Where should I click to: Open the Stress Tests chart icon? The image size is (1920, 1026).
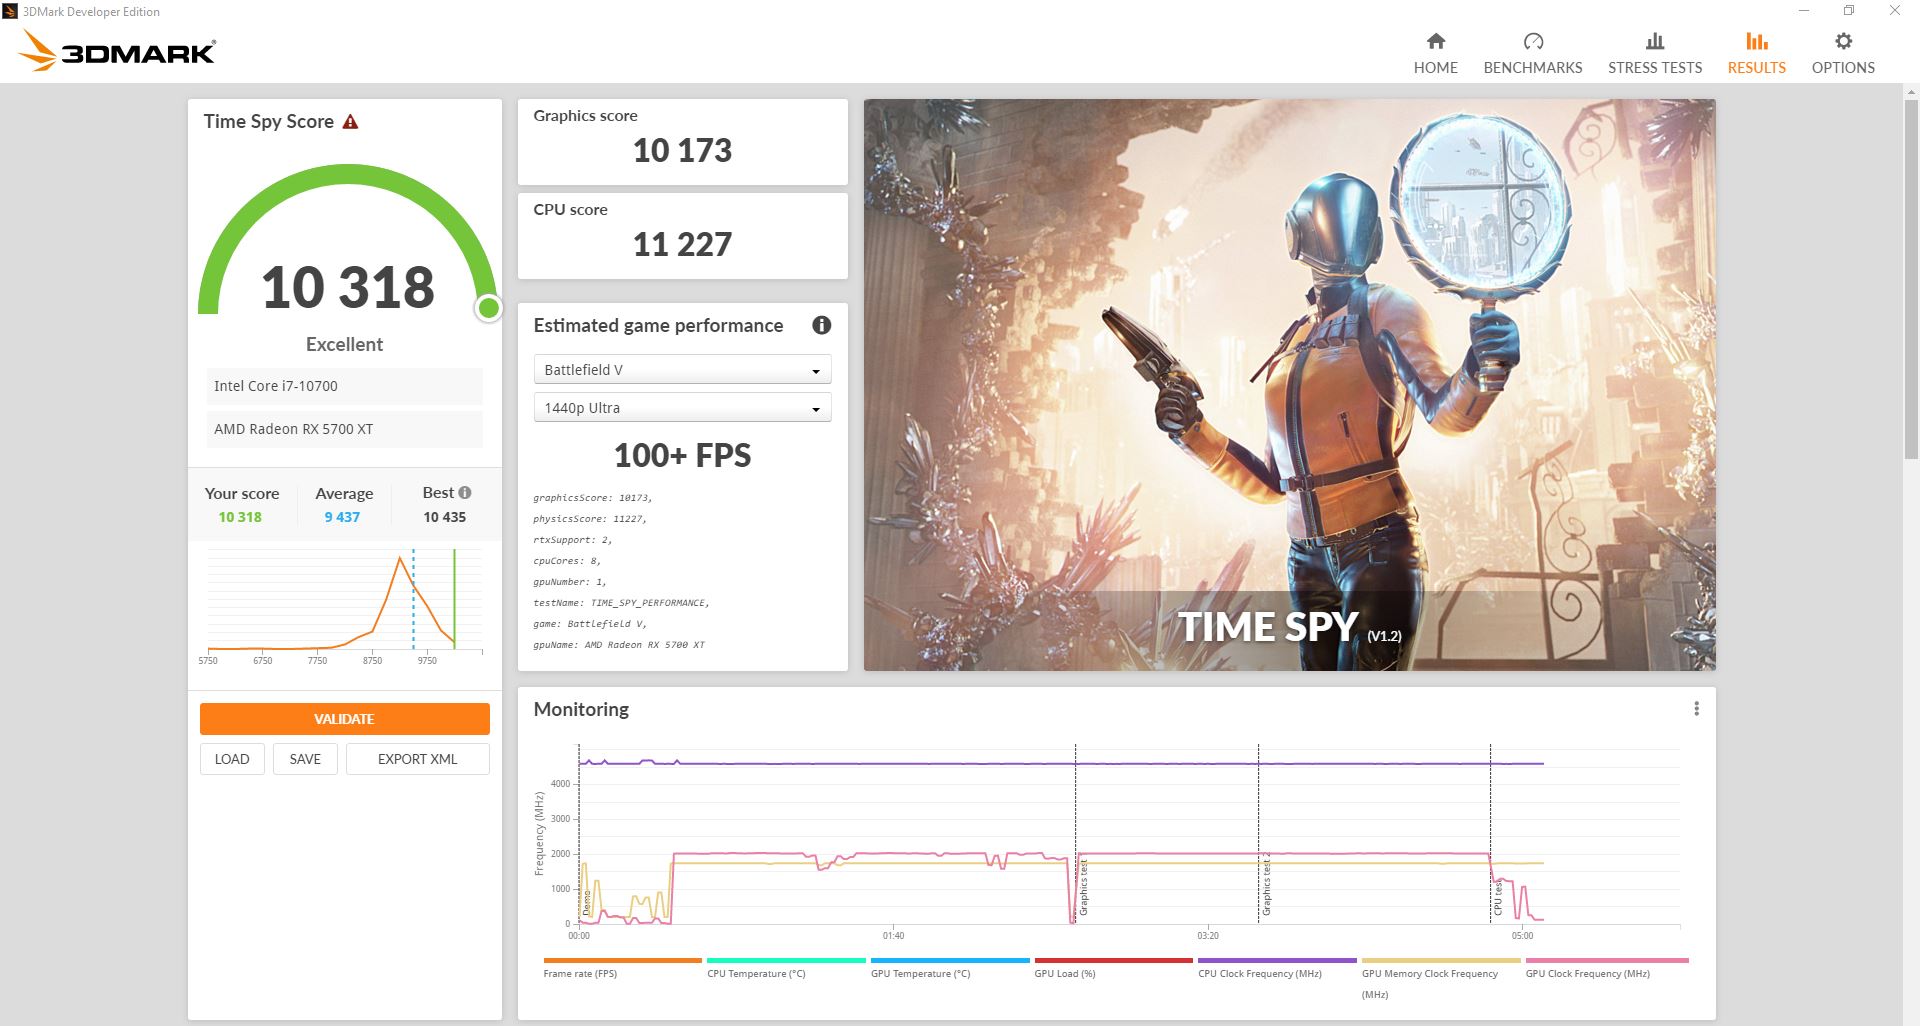(x=1654, y=42)
